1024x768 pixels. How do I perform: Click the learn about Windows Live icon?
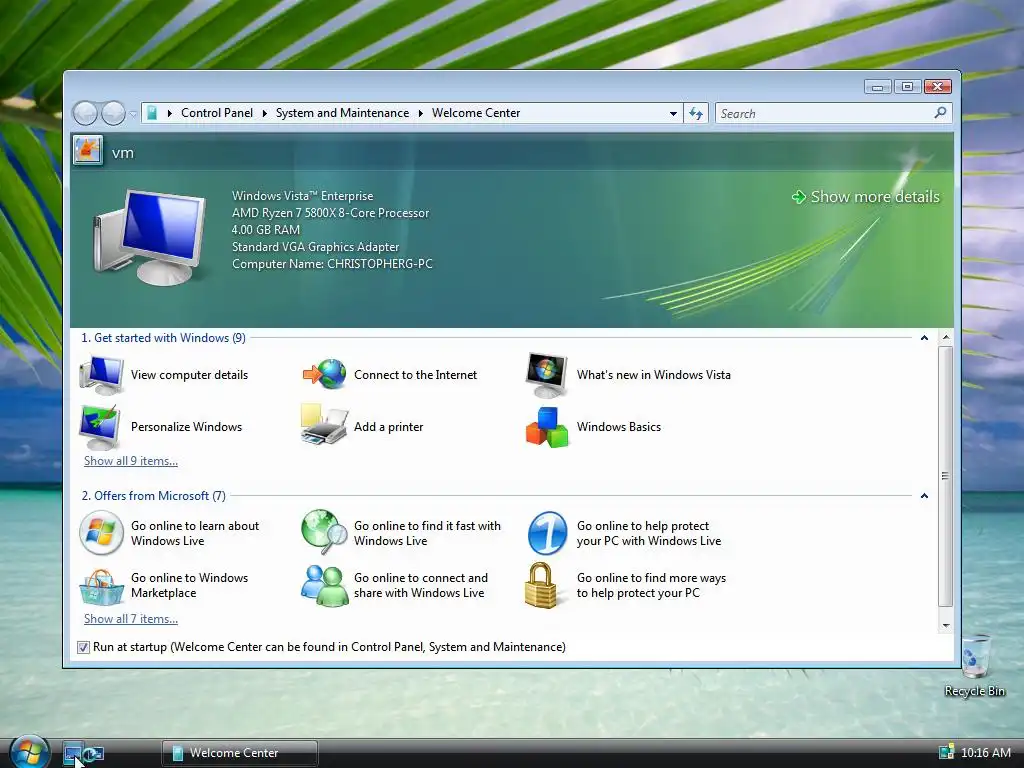tap(101, 533)
